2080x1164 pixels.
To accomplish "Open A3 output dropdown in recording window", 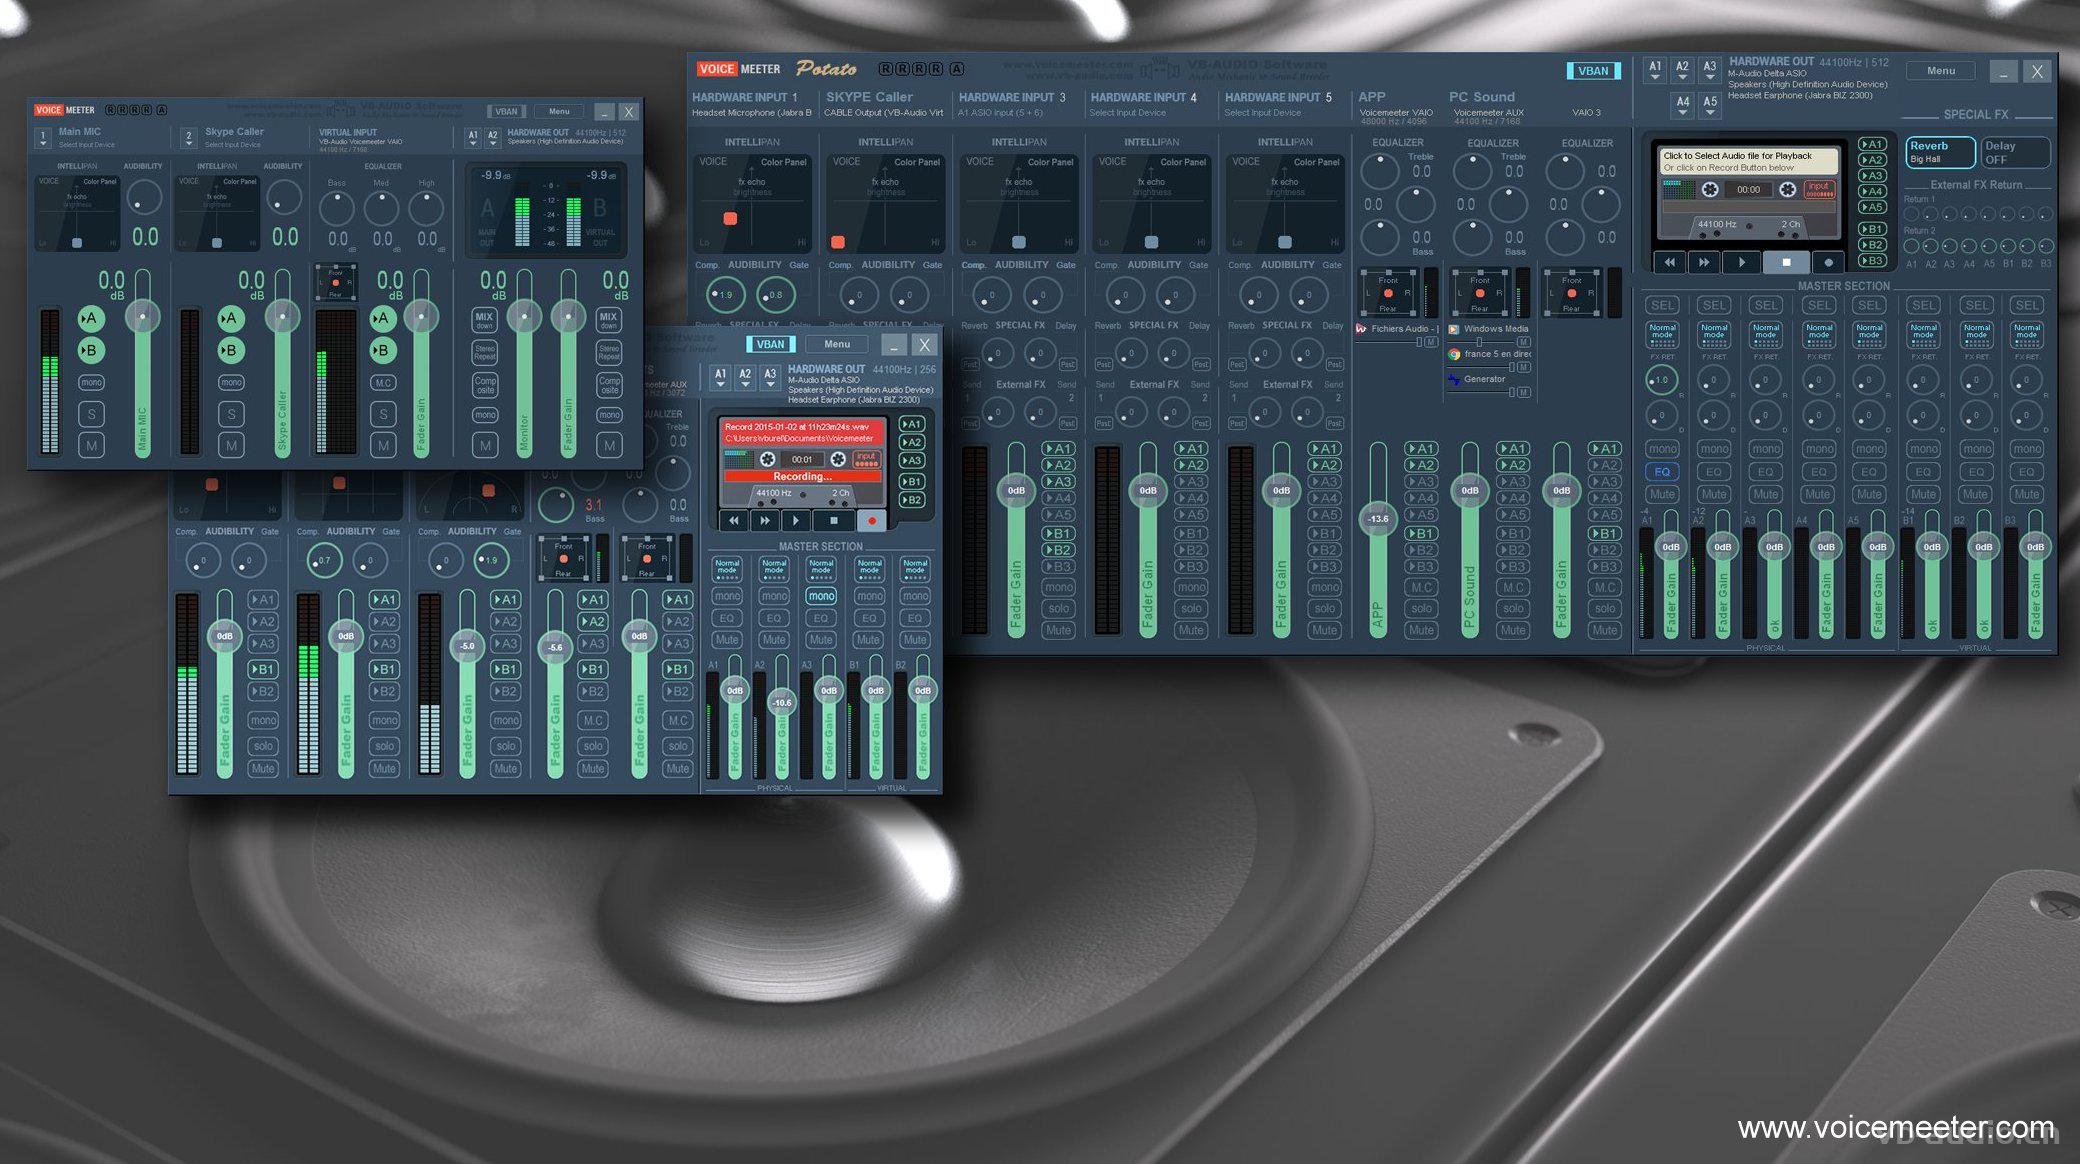I will [769, 378].
